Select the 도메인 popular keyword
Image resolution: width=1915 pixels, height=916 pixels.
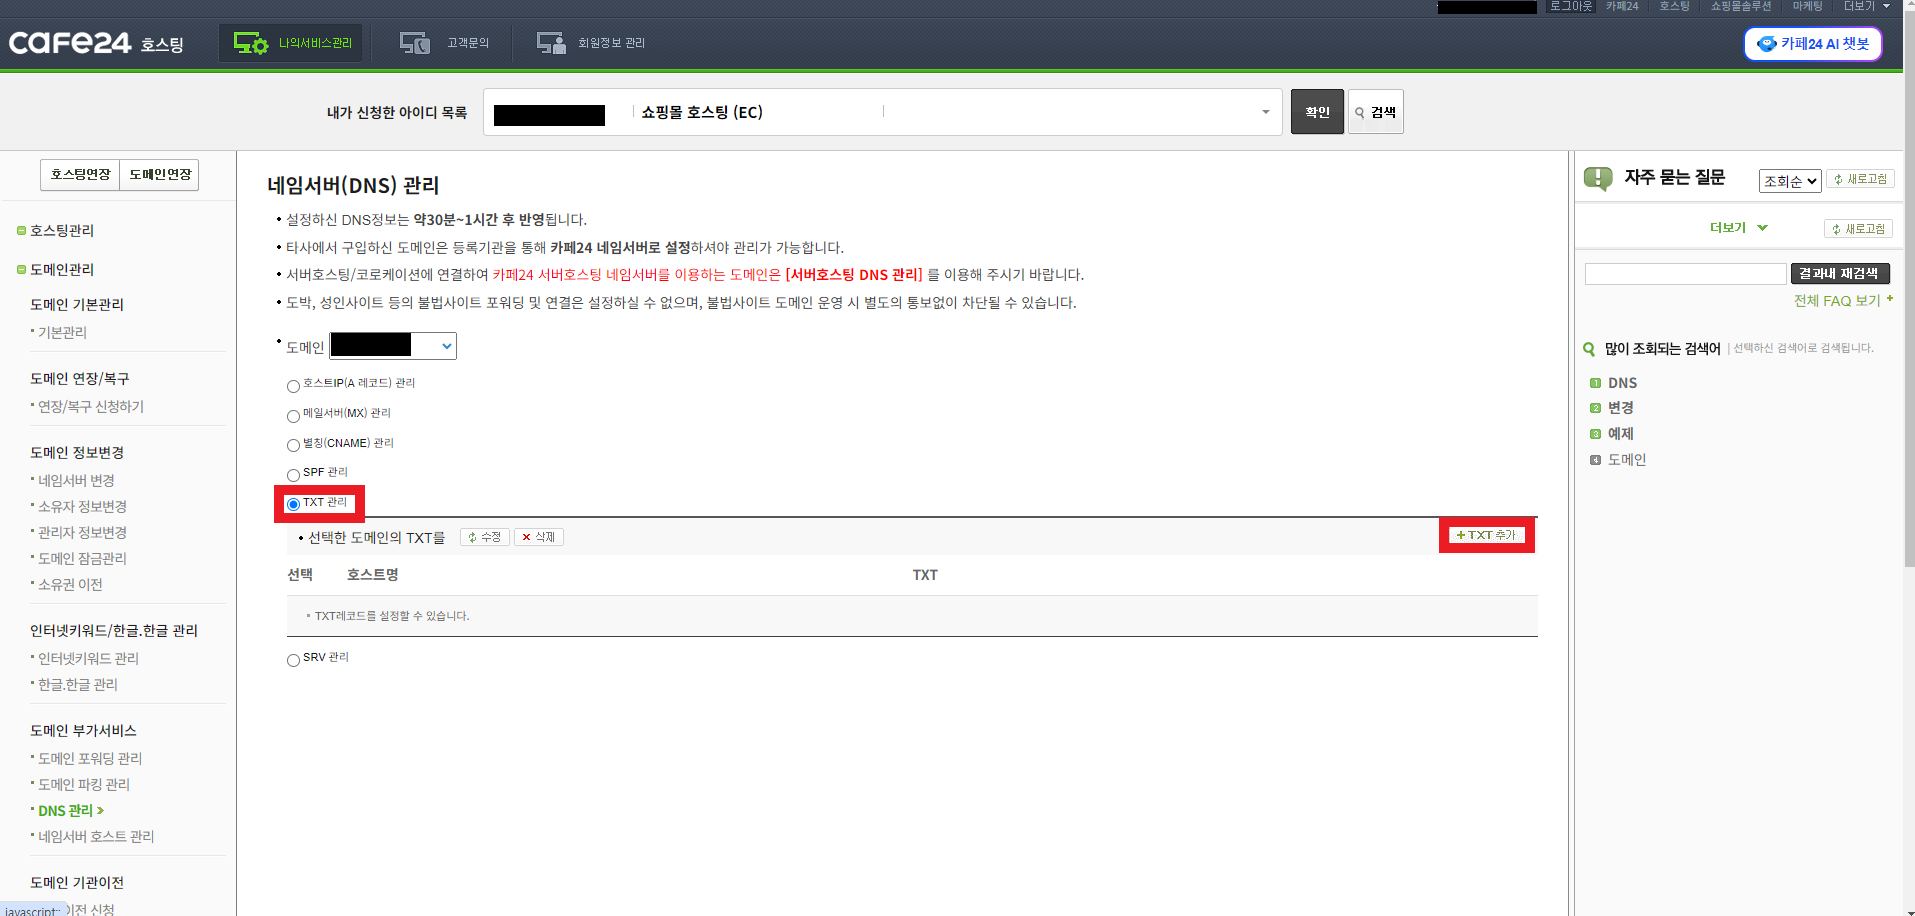pyautogui.click(x=1627, y=460)
